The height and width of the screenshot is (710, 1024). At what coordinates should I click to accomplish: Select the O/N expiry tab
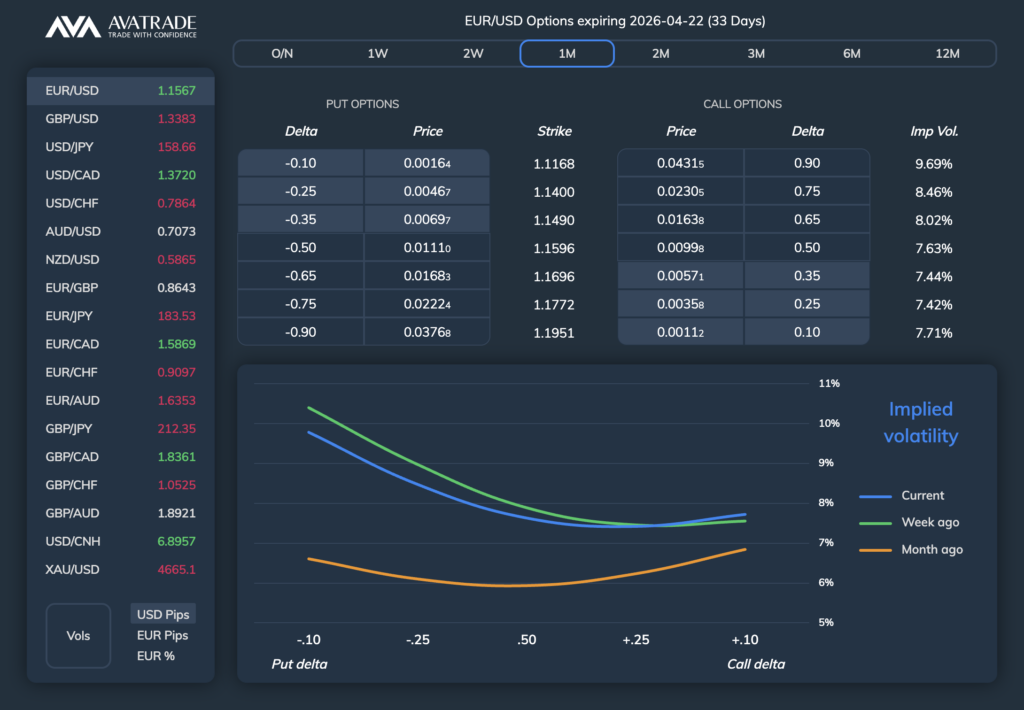[282, 53]
